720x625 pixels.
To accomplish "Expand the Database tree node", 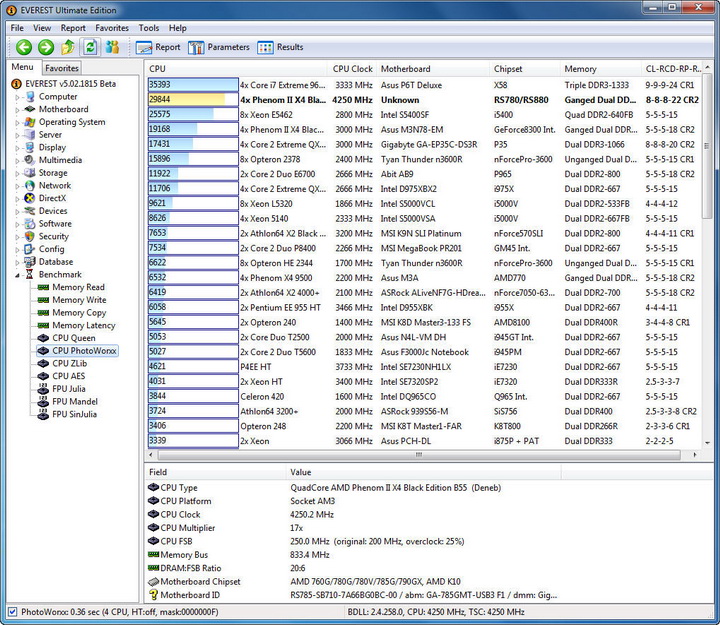I will click(x=17, y=262).
